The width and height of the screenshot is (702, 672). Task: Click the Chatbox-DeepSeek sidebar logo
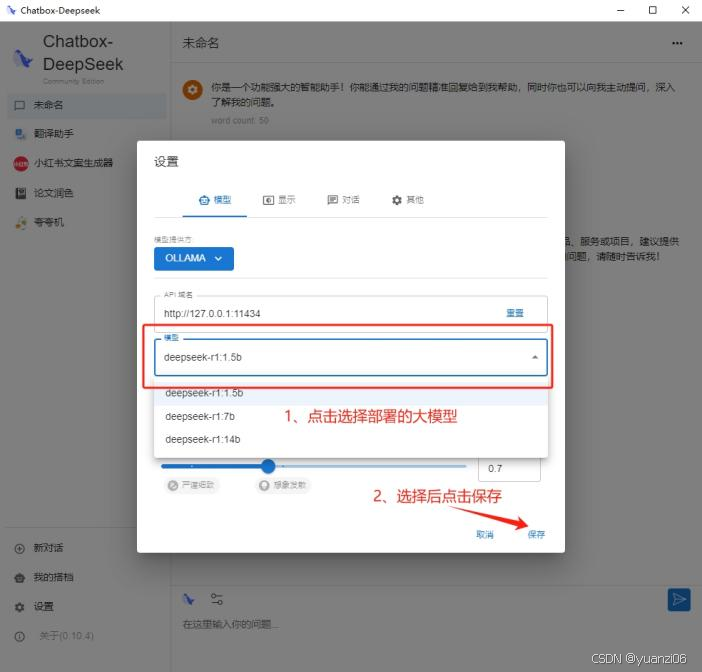click(x=23, y=59)
